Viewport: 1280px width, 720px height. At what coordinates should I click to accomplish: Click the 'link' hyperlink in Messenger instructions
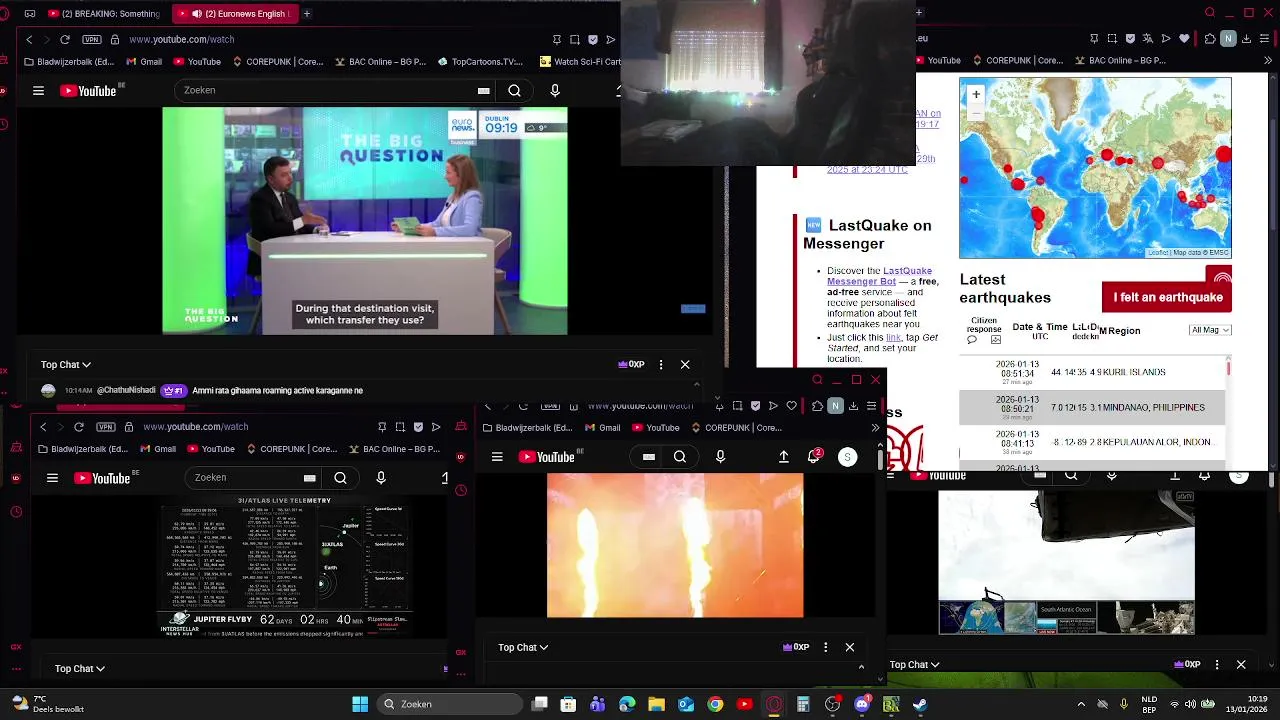[x=893, y=338]
